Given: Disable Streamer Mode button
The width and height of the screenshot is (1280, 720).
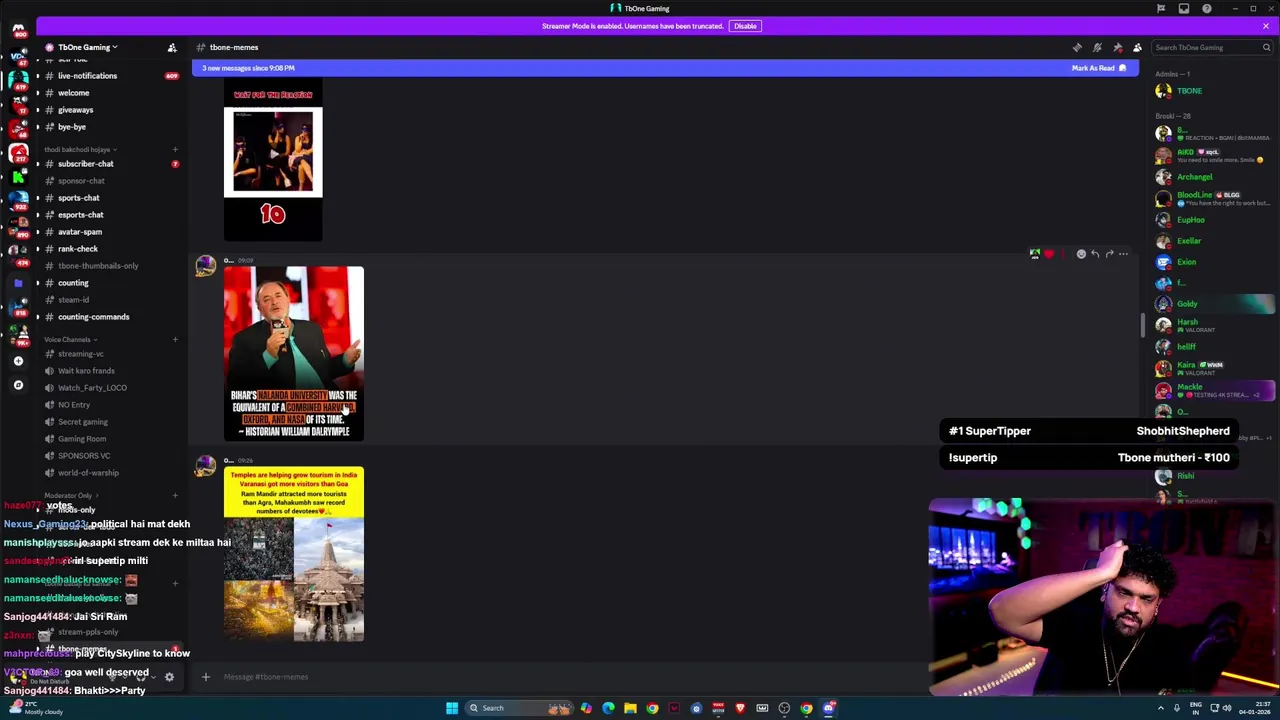Looking at the screenshot, I should 745,26.
